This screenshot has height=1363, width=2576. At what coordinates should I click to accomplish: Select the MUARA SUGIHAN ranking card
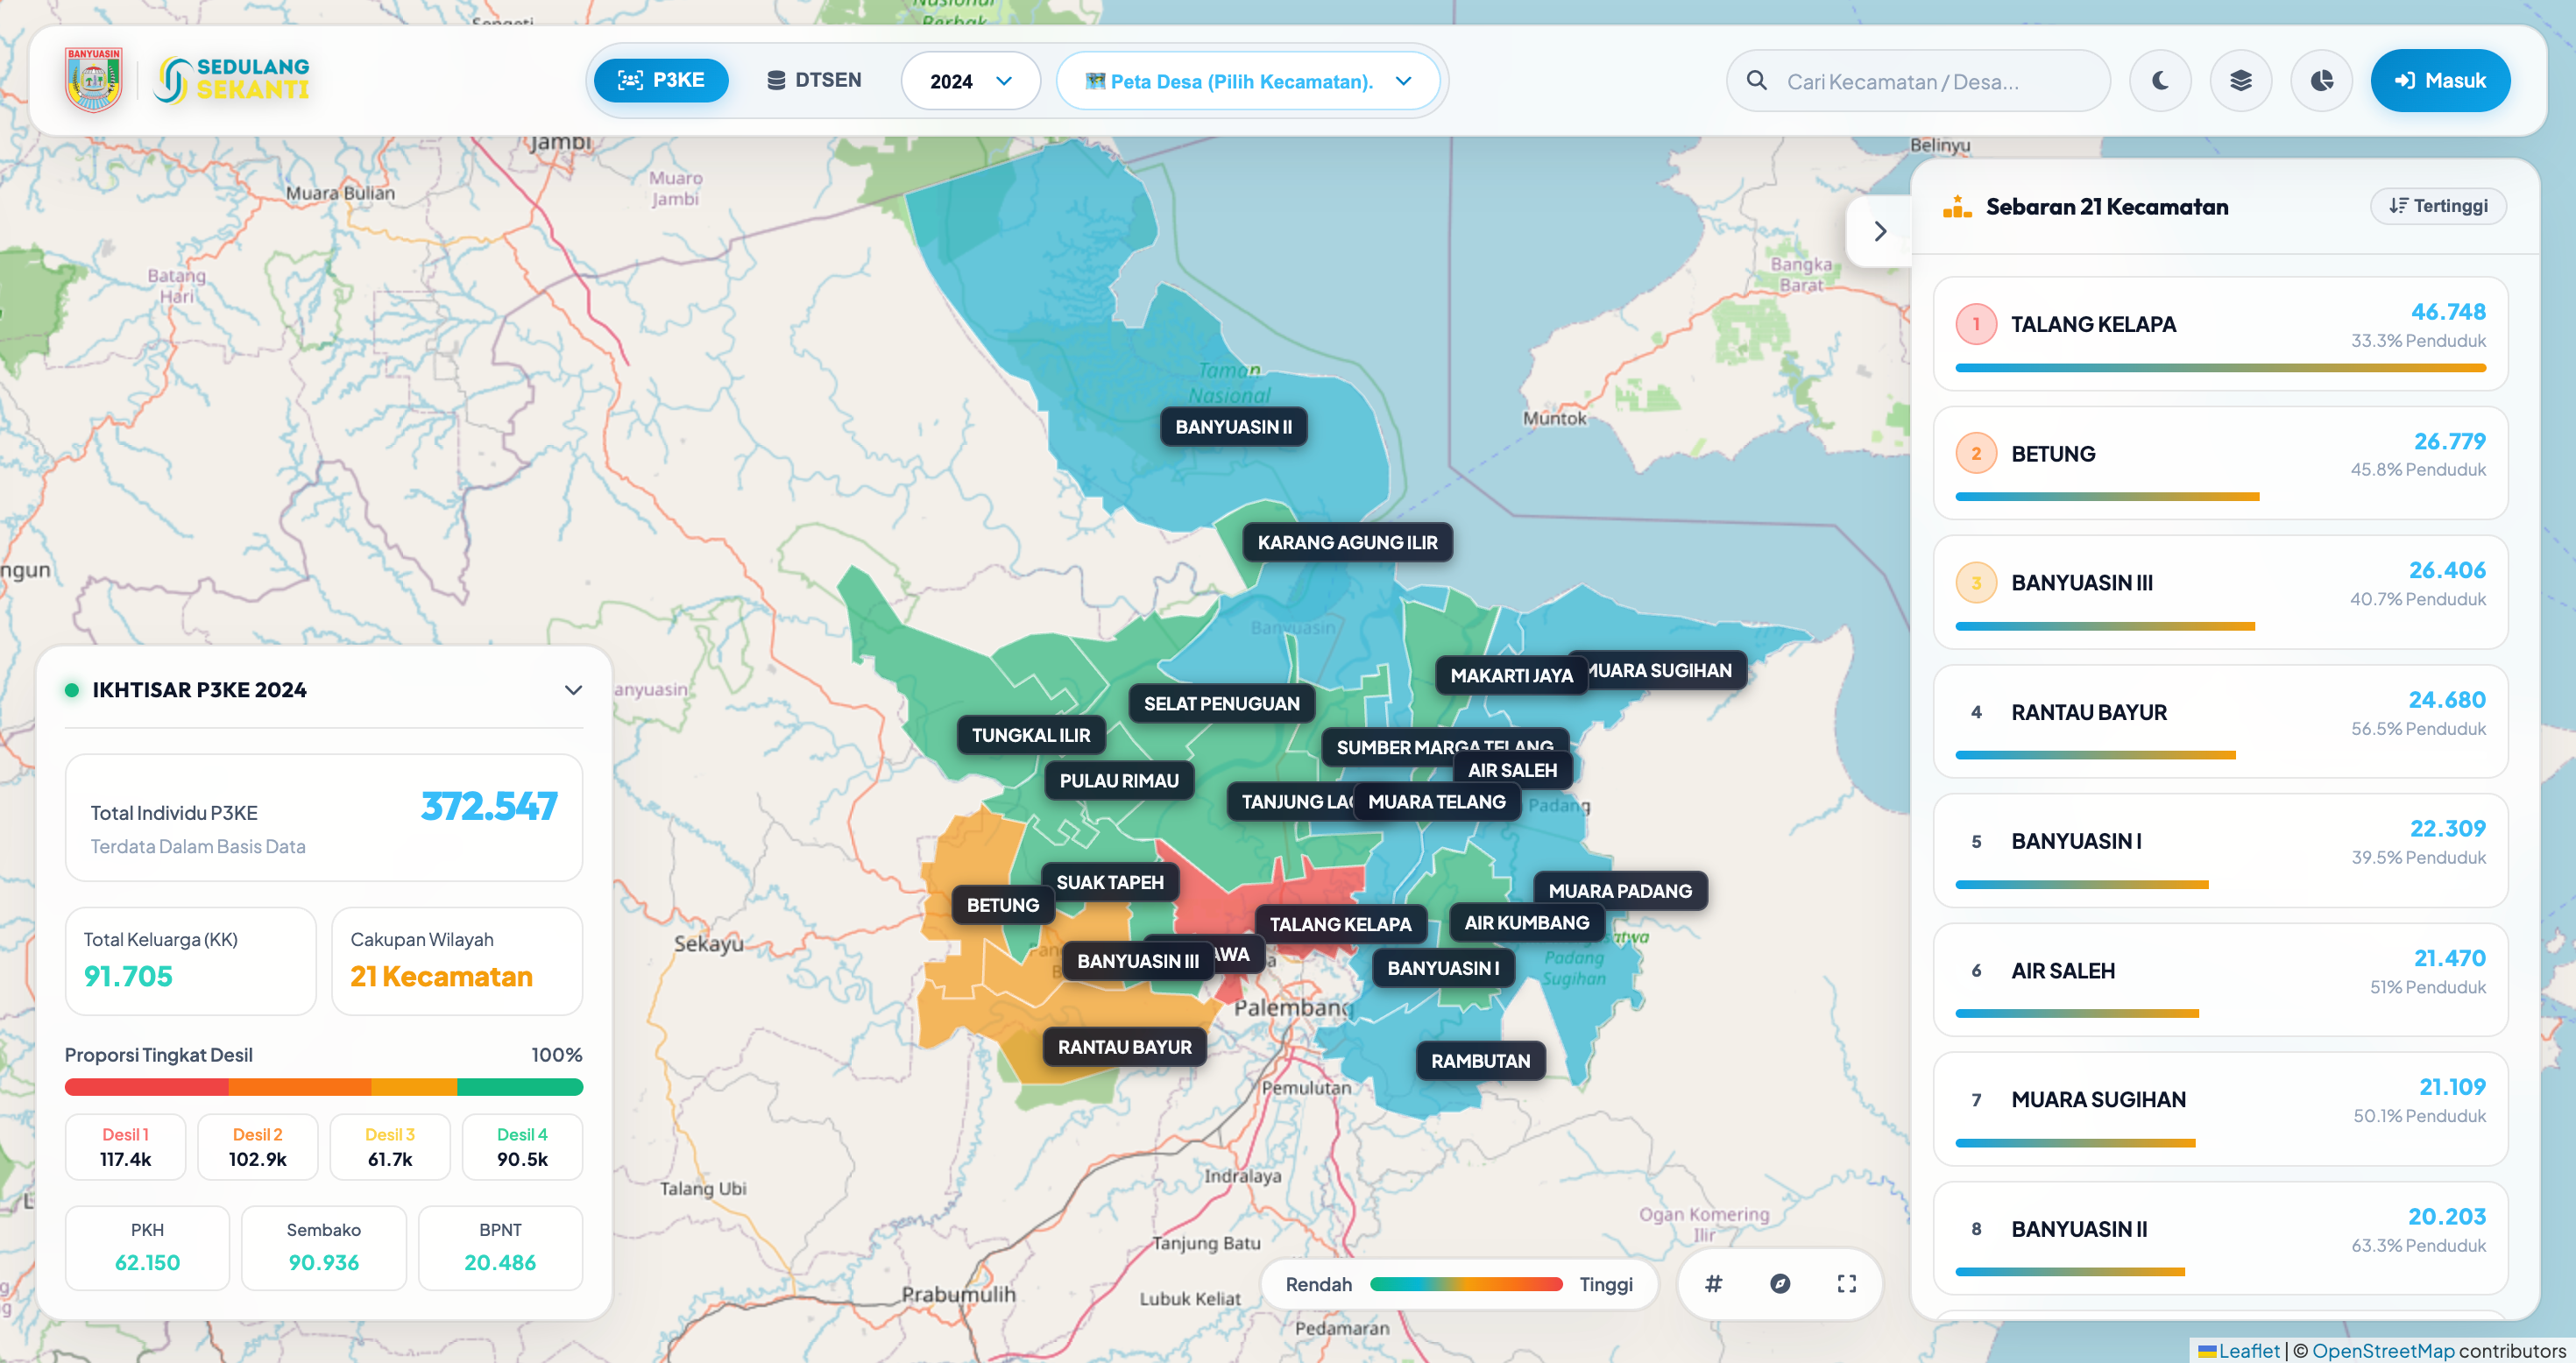tap(2220, 1109)
